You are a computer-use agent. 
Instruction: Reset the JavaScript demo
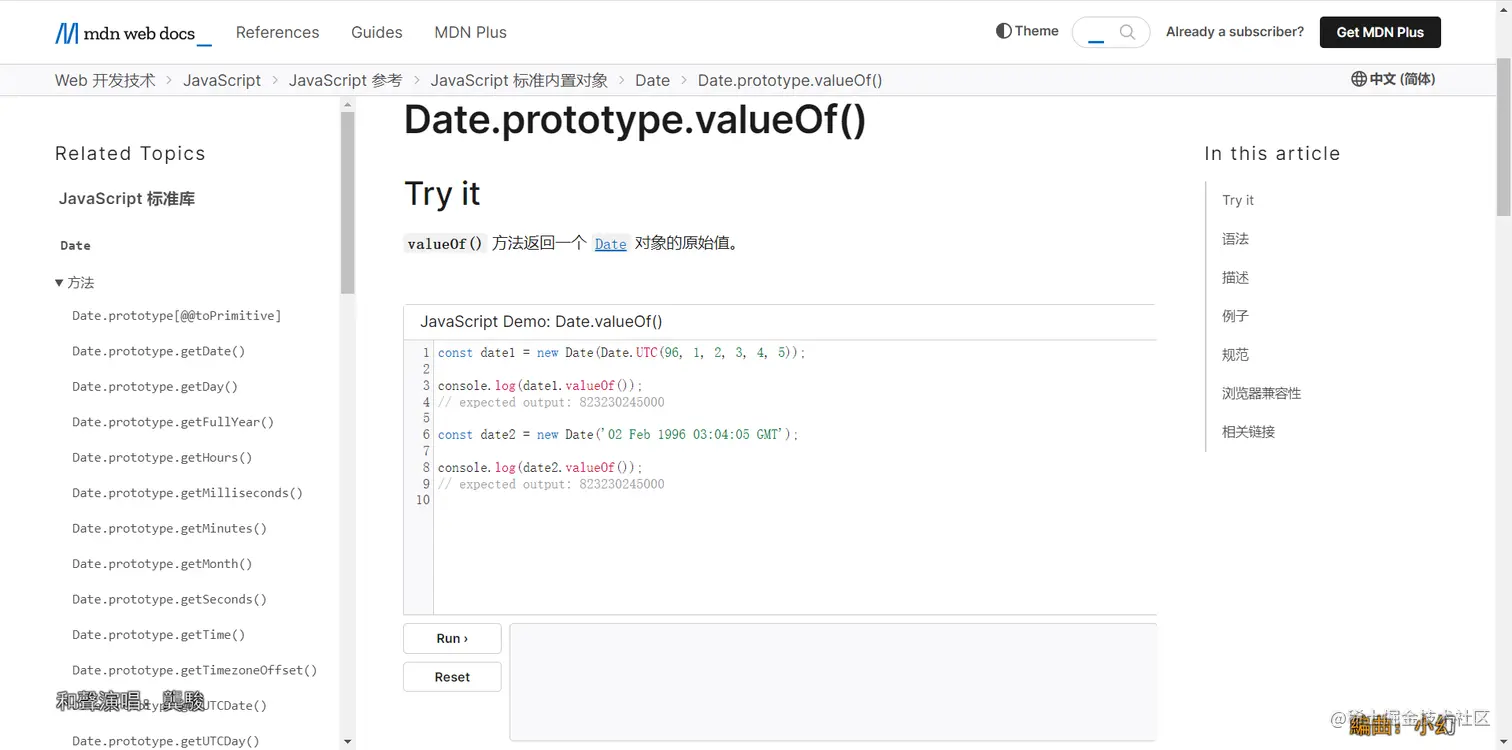click(452, 677)
